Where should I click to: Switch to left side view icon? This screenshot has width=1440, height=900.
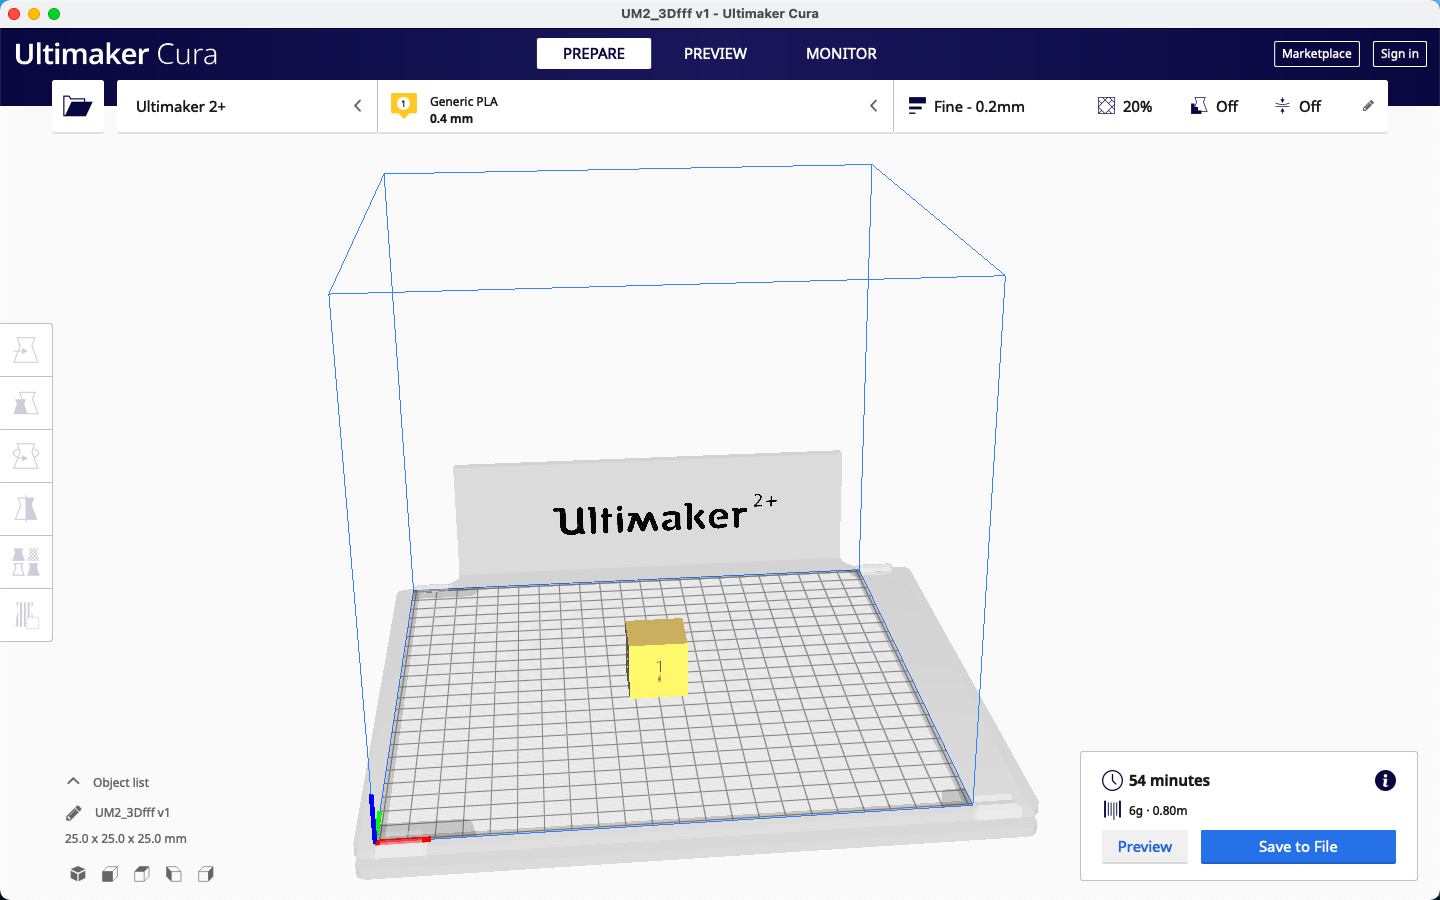click(x=174, y=874)
